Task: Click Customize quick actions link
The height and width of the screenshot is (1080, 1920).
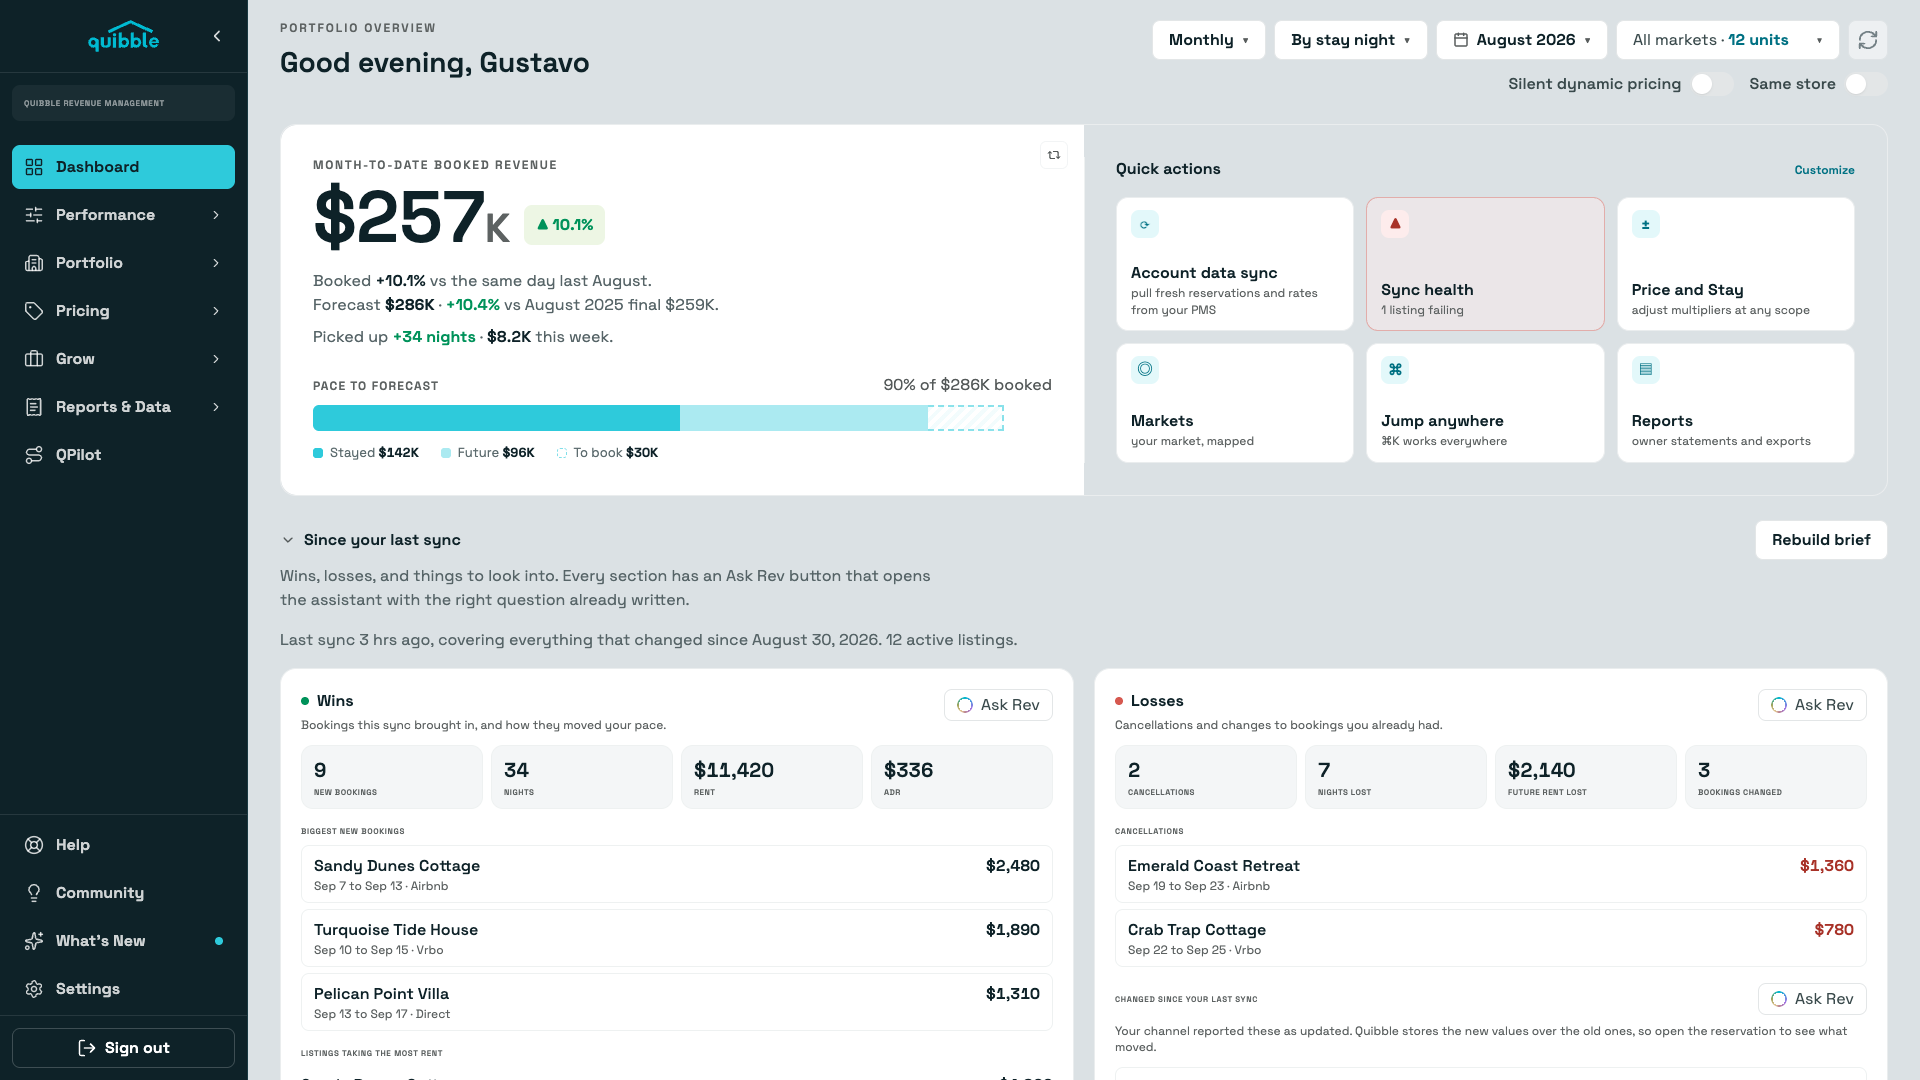Action: point(1824,170)
